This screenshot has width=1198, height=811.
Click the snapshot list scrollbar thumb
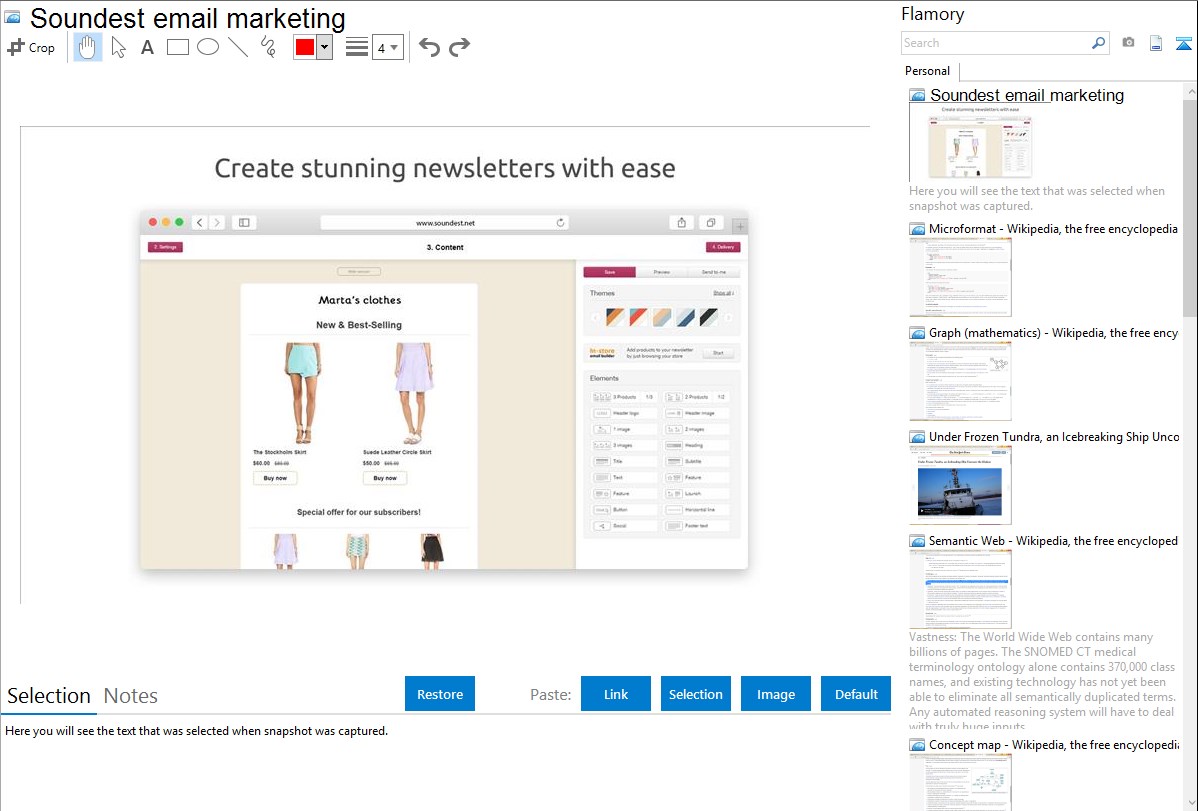[x=1190, y=207]
